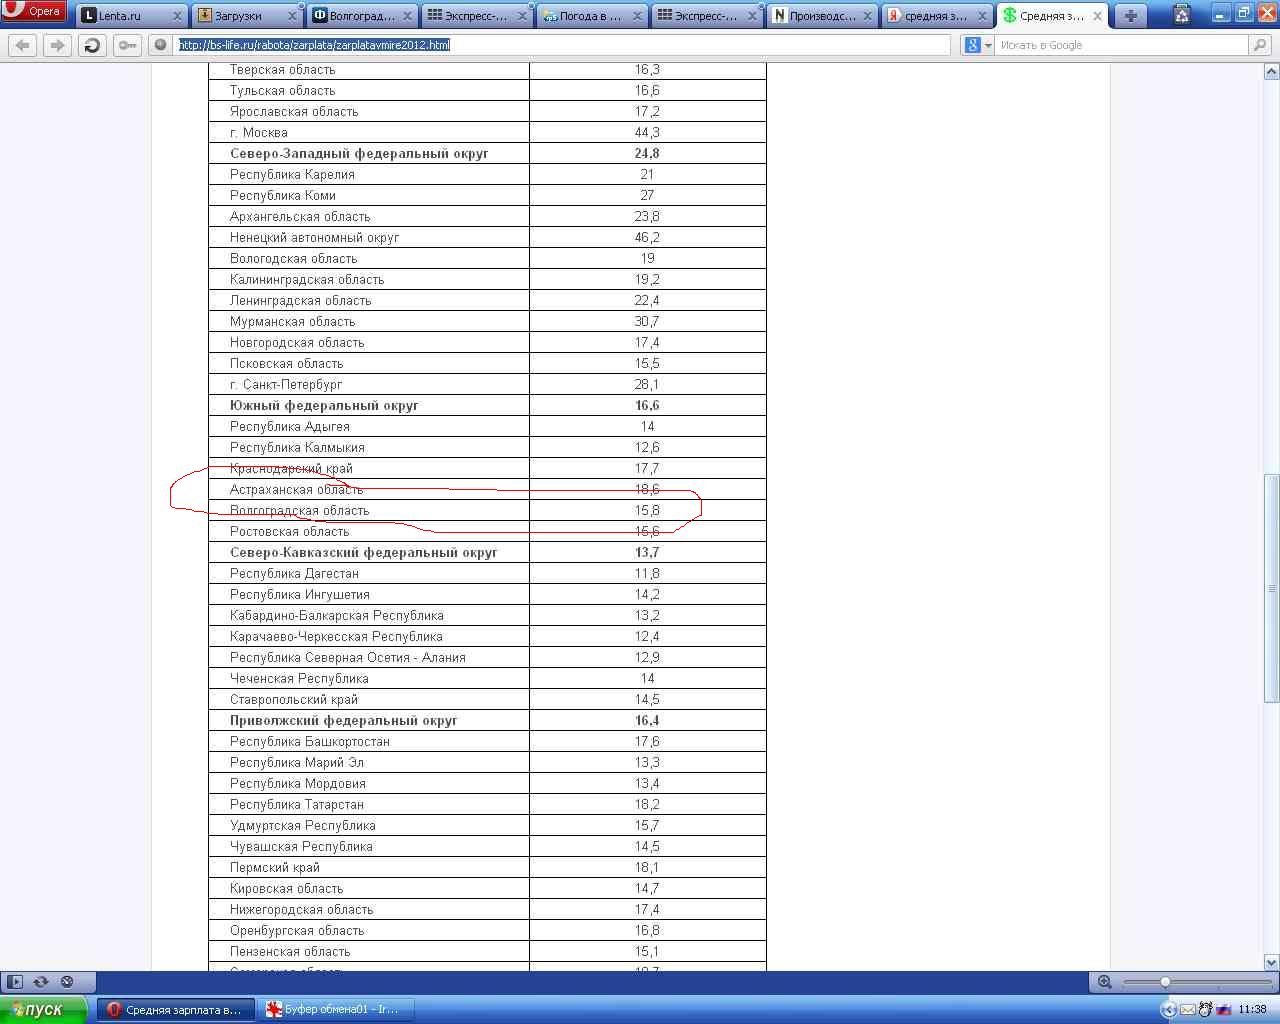Open the Google search engine dropdown
The image size is (1280, 1024).
977,45
